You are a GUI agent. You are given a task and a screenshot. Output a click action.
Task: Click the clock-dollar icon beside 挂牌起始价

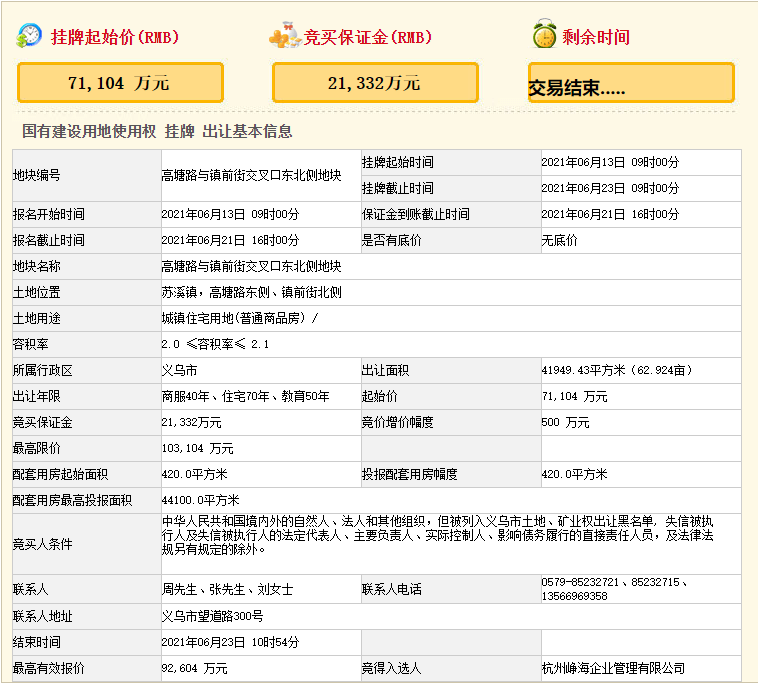click(x=29, y=36)
